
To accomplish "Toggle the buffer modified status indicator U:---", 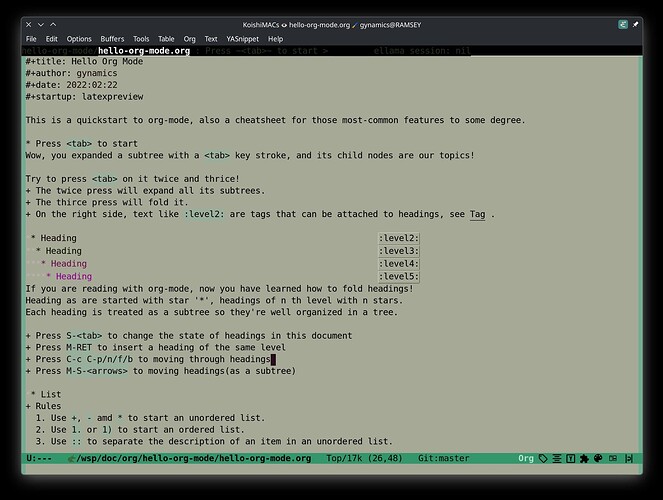I will pyautogui.click(x=40, y=457).
